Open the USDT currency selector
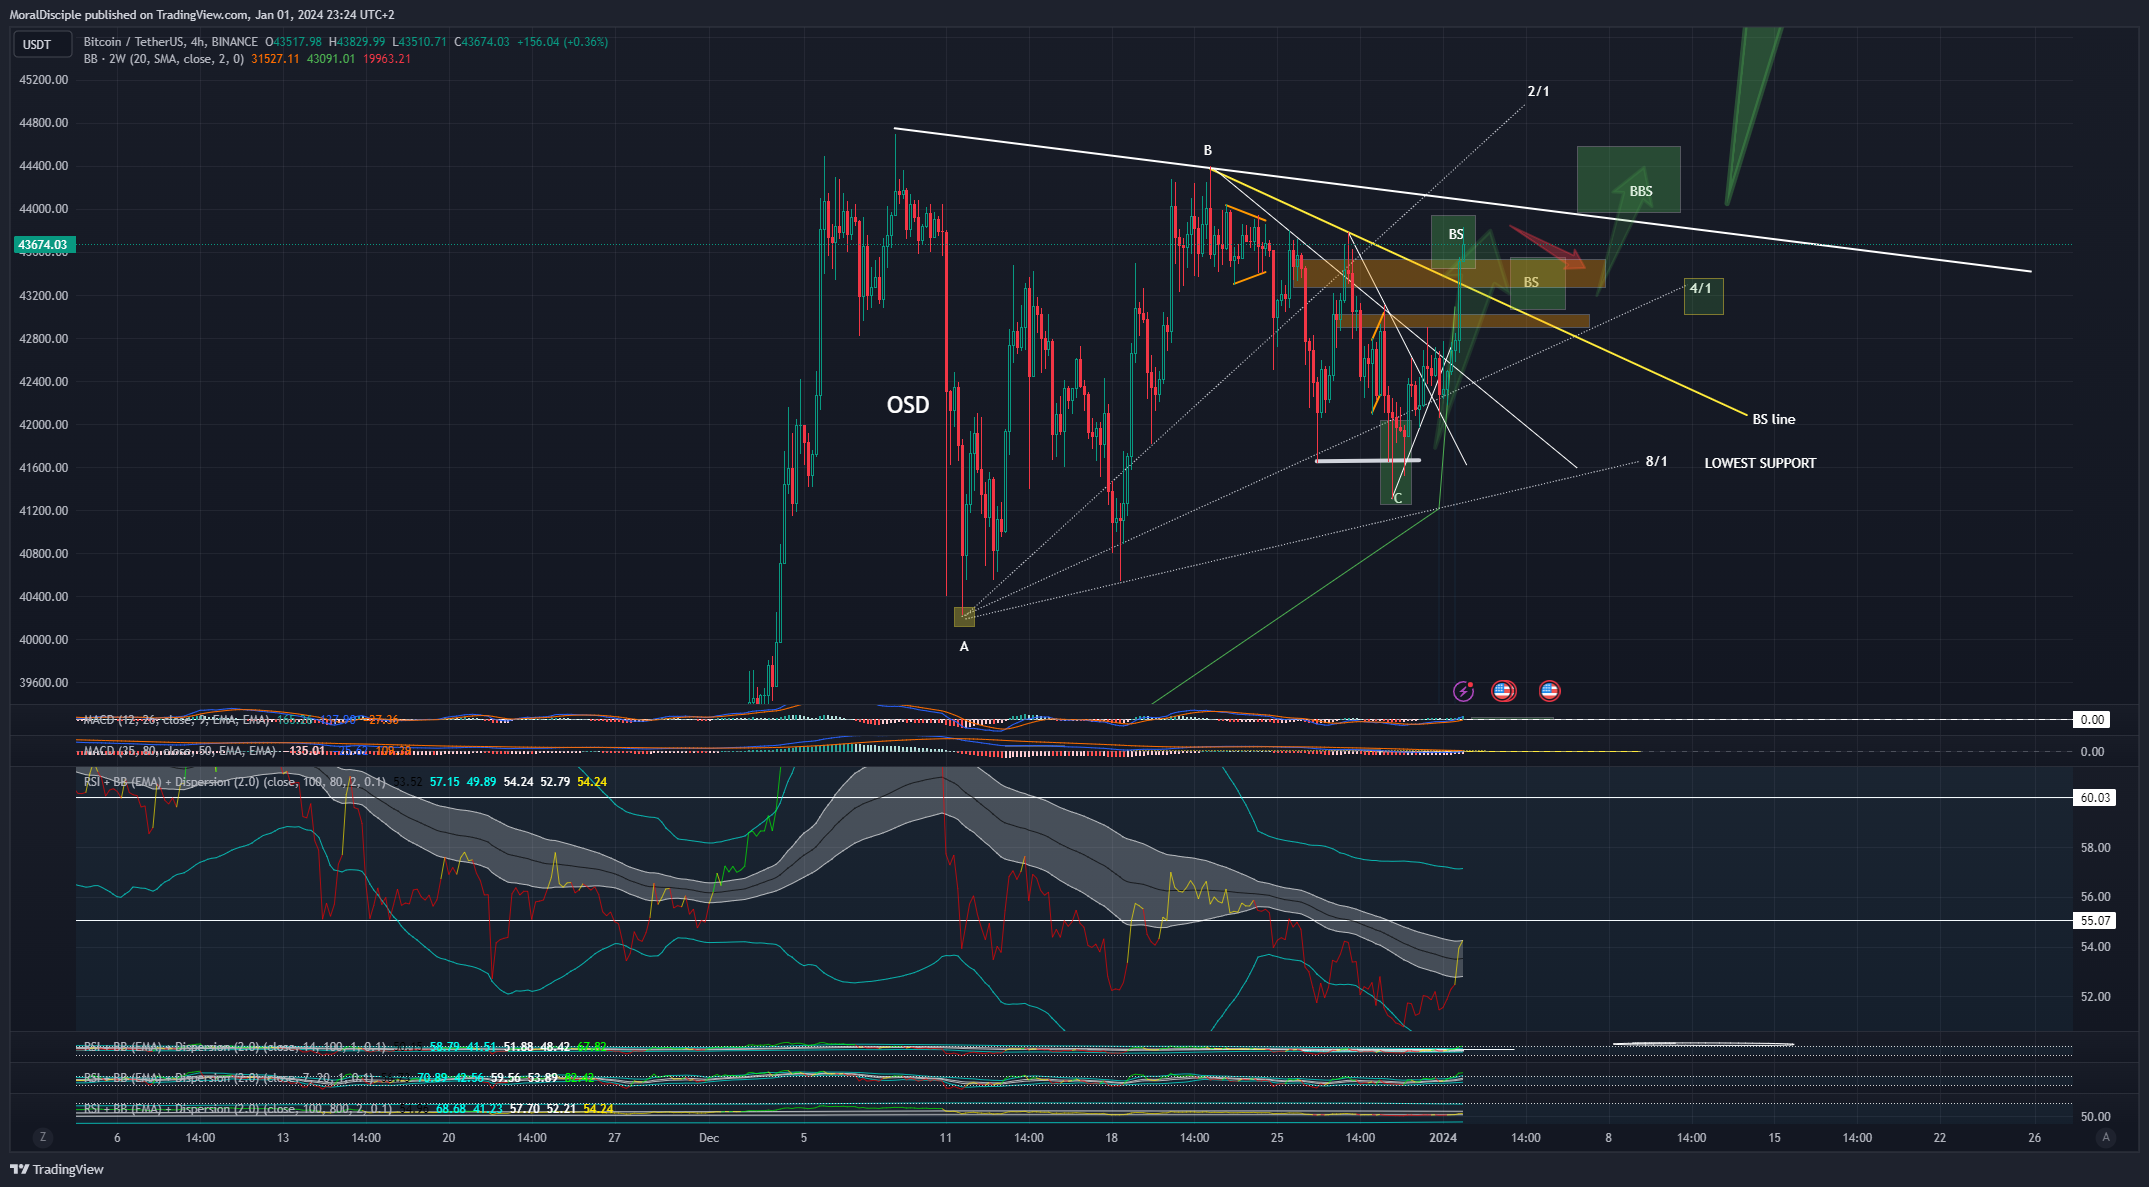The image size is (2149, 1187). tap(43, 44)
